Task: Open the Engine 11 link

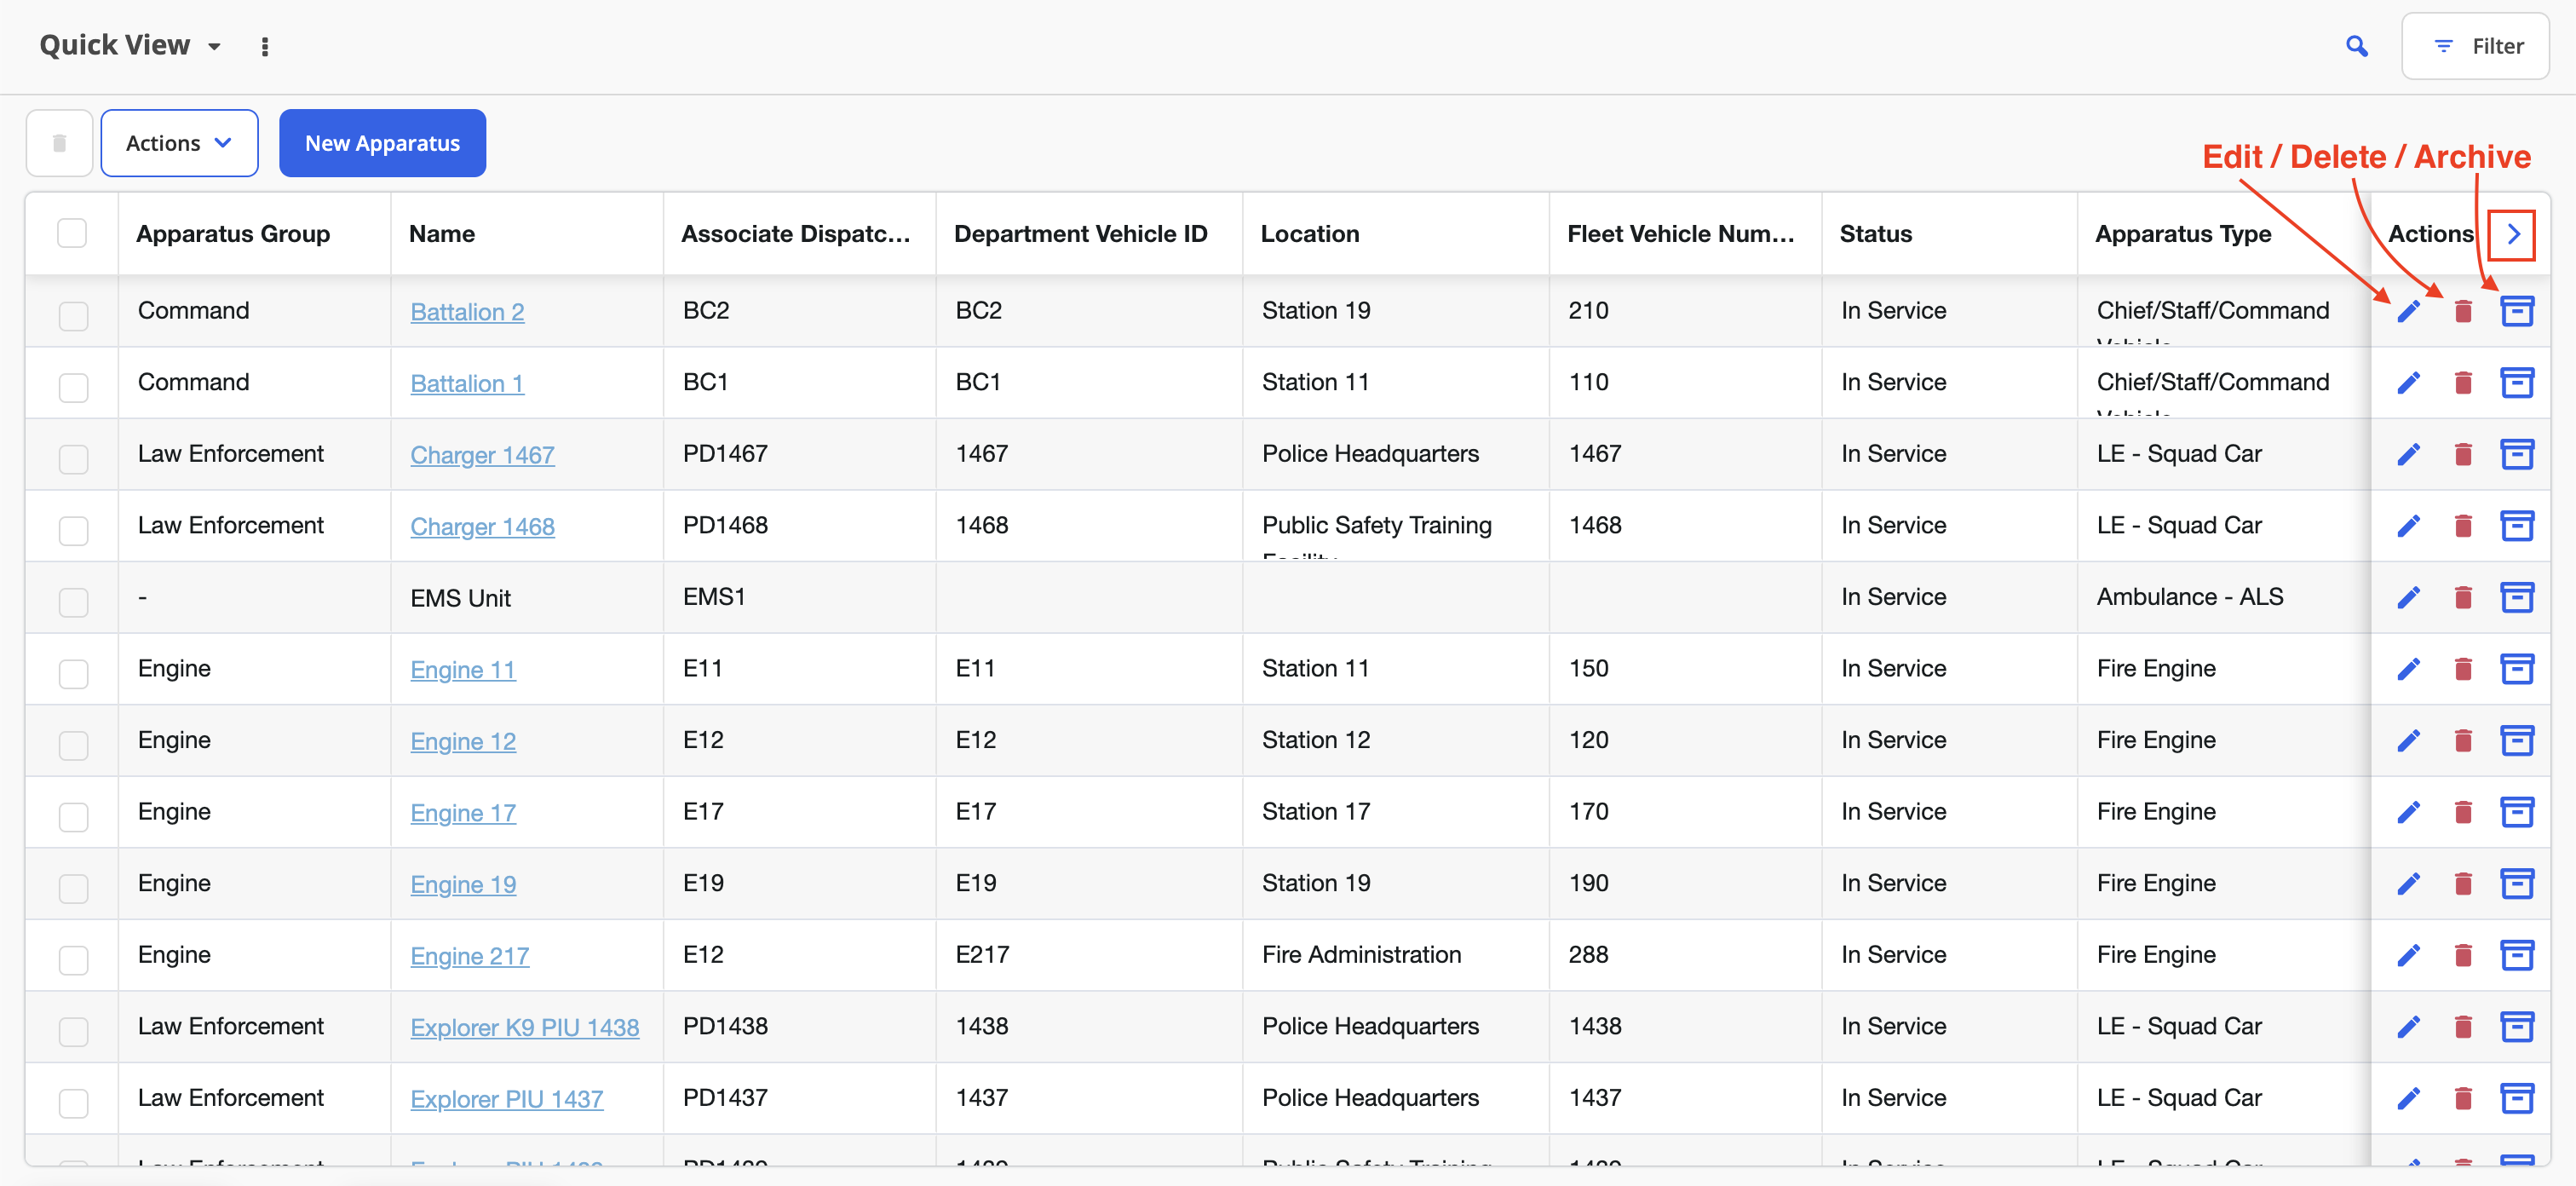Action: 463,670
